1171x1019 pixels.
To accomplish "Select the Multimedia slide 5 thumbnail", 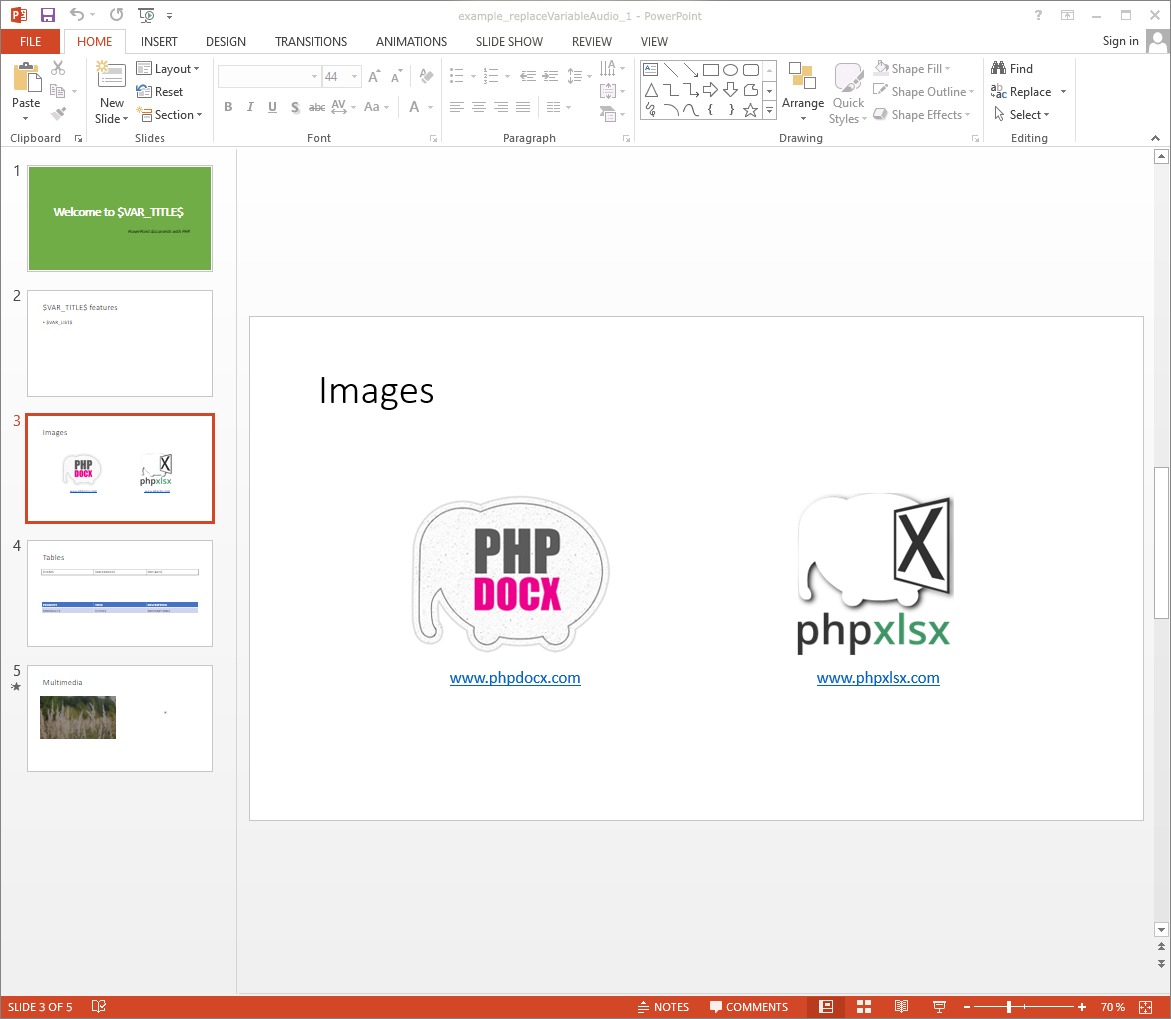I will (x=120, y=718).
